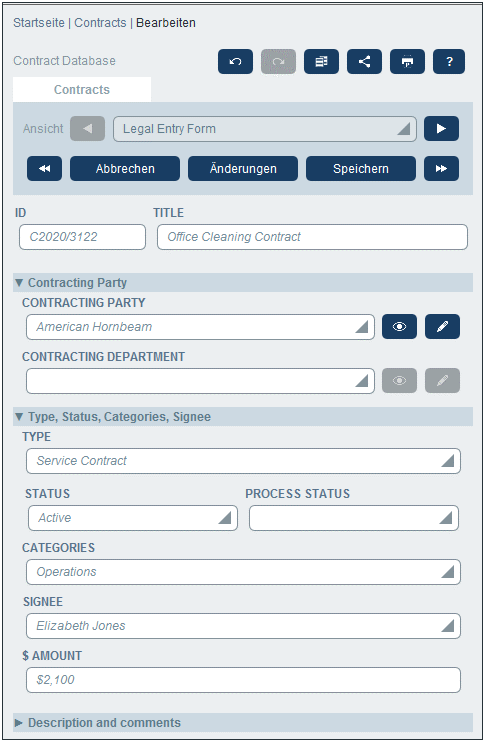The height and width of the screenshot is (742, 485).
Task: Click the disabled eye icon for Contracting Department
Action: tap(399, 380)
